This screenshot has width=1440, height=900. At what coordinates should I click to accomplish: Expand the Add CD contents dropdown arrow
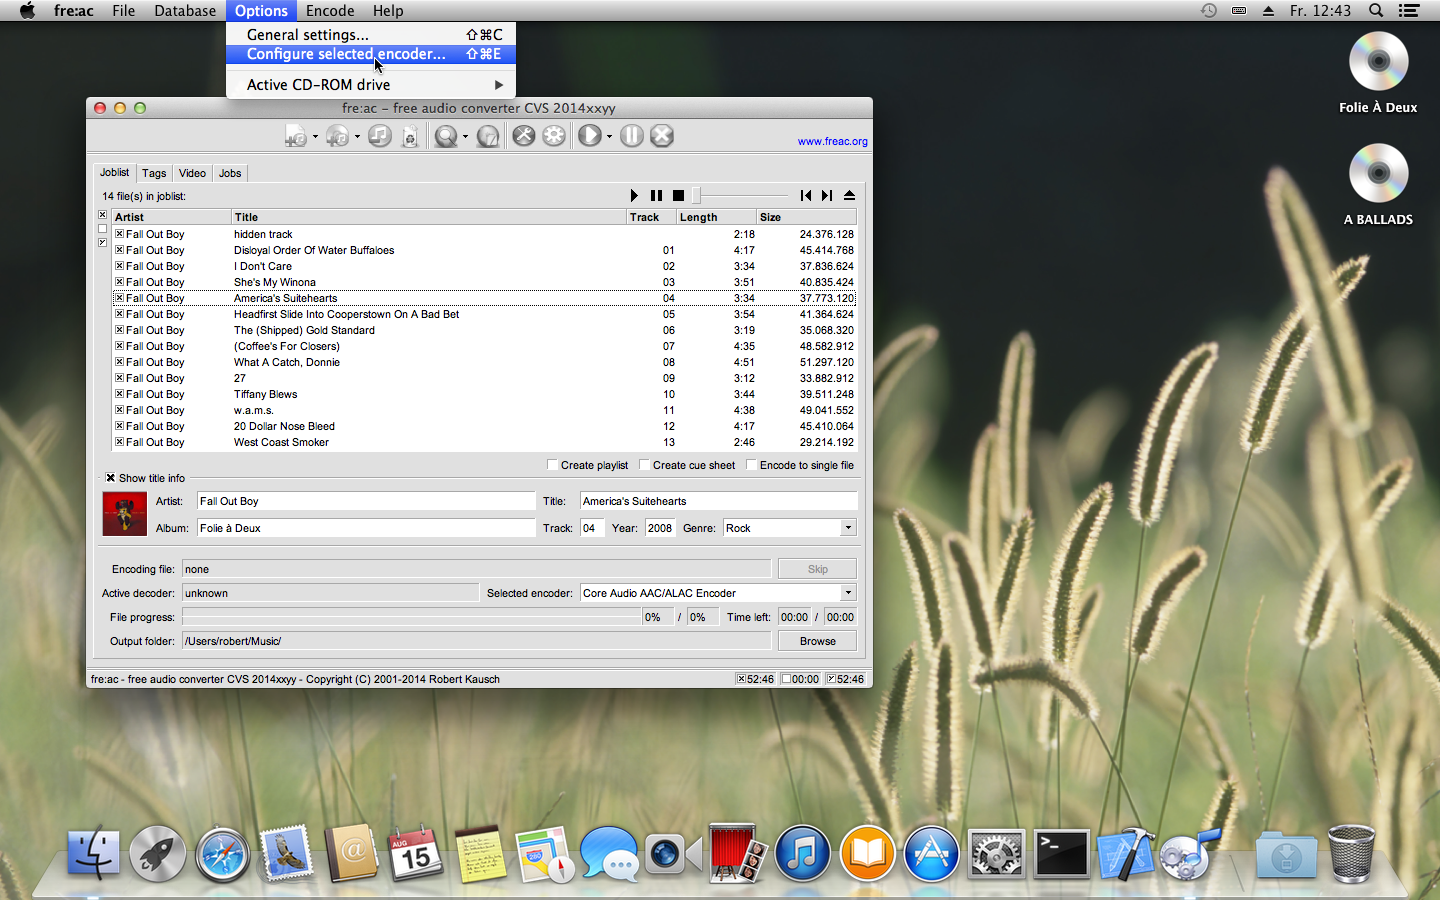point(357,137)
